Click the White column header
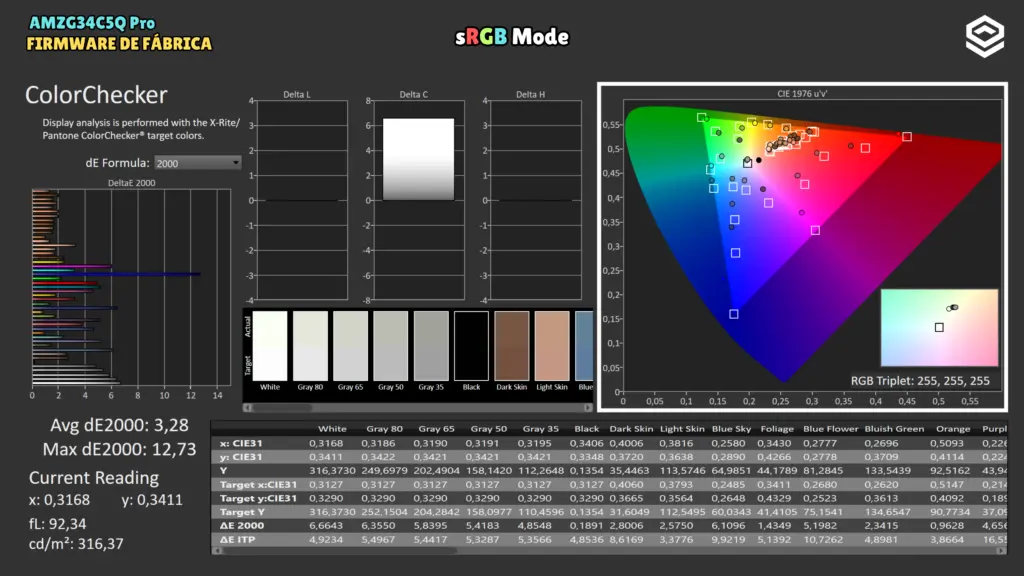 pyautogui.click(x=332, y=429)
